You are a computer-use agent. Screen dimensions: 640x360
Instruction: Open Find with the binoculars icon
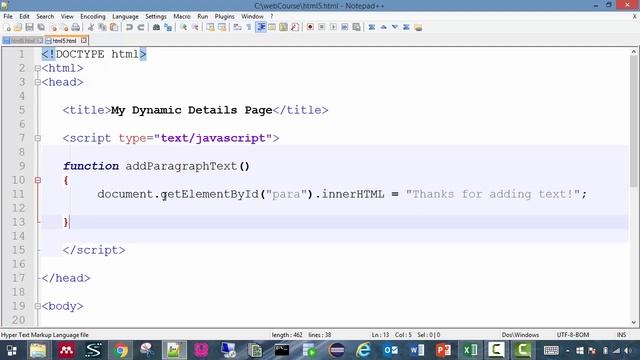156,27
